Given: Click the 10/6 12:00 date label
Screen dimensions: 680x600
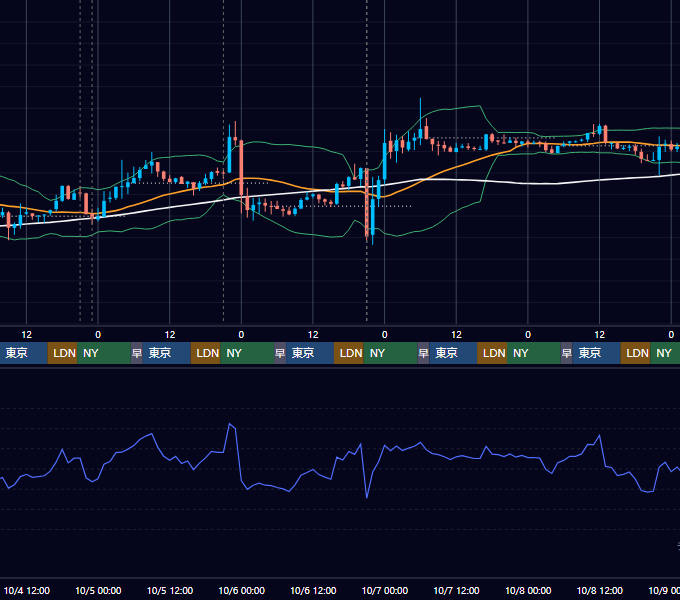Looking at the screenshot, I should click(313, 590).
